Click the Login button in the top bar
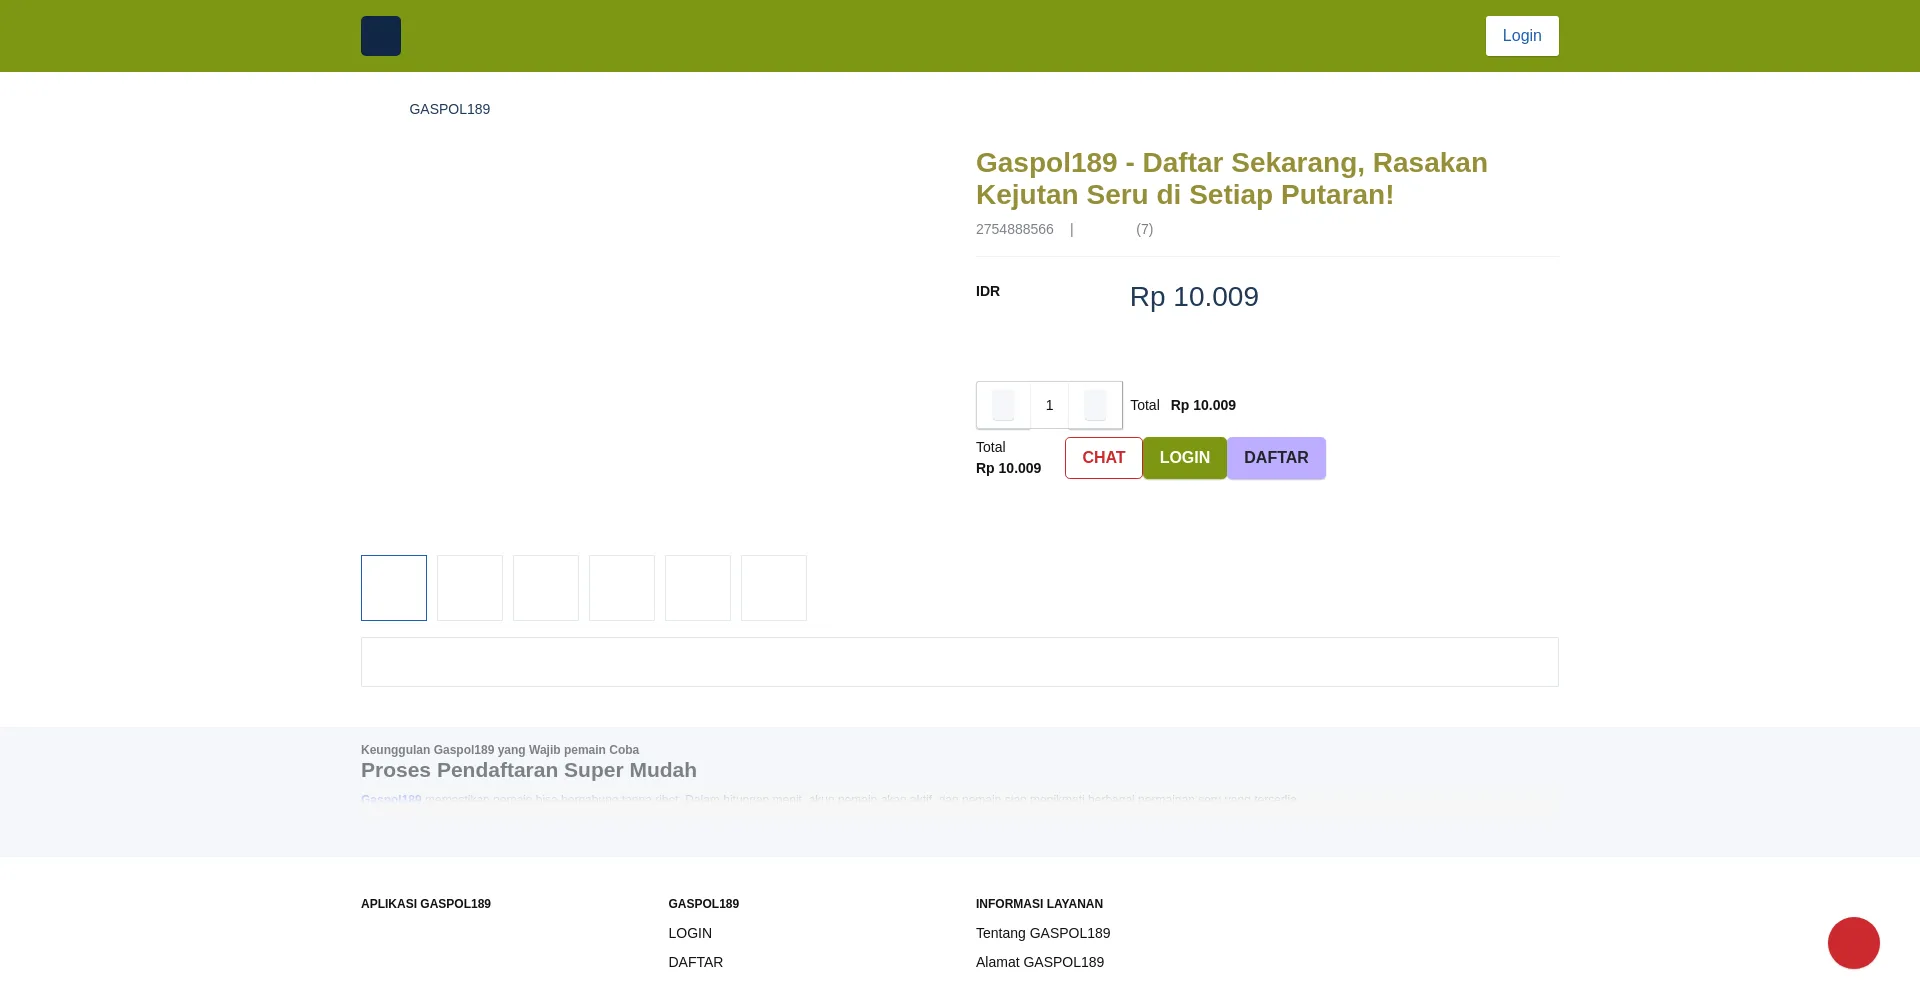 click(1521, 35)
